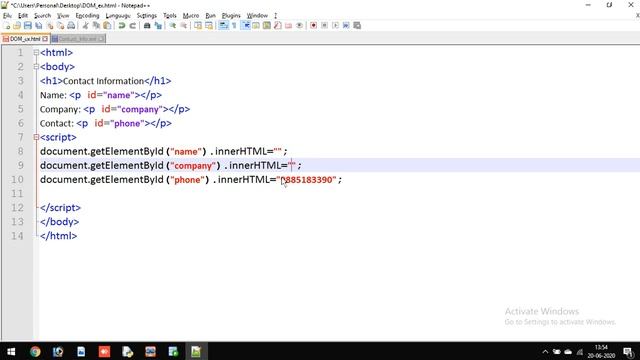This screenshot has width=640, height=360.
Task: Redo via the toolbar arrow icon
Action: point(133,26)
